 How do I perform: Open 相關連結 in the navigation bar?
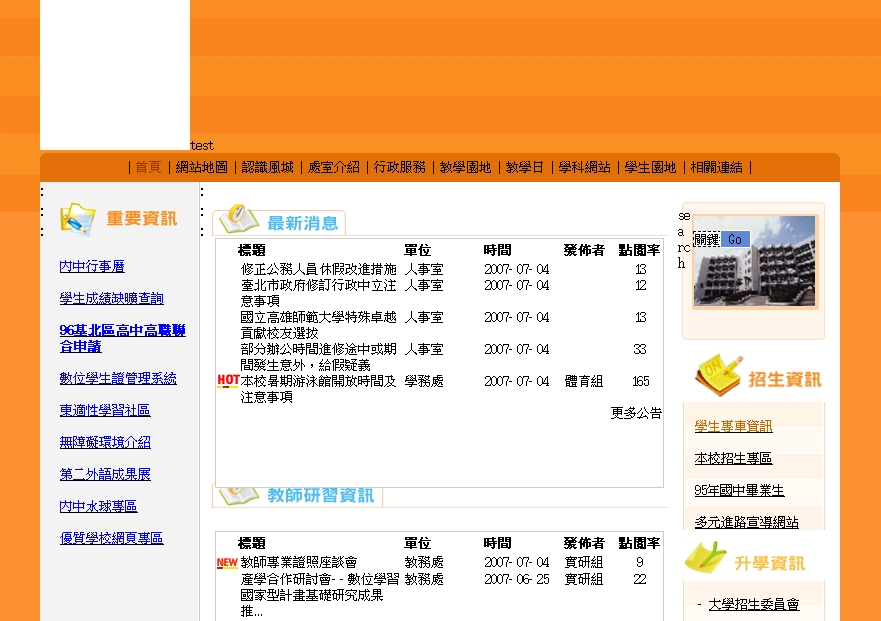click(x=717, y=167)
